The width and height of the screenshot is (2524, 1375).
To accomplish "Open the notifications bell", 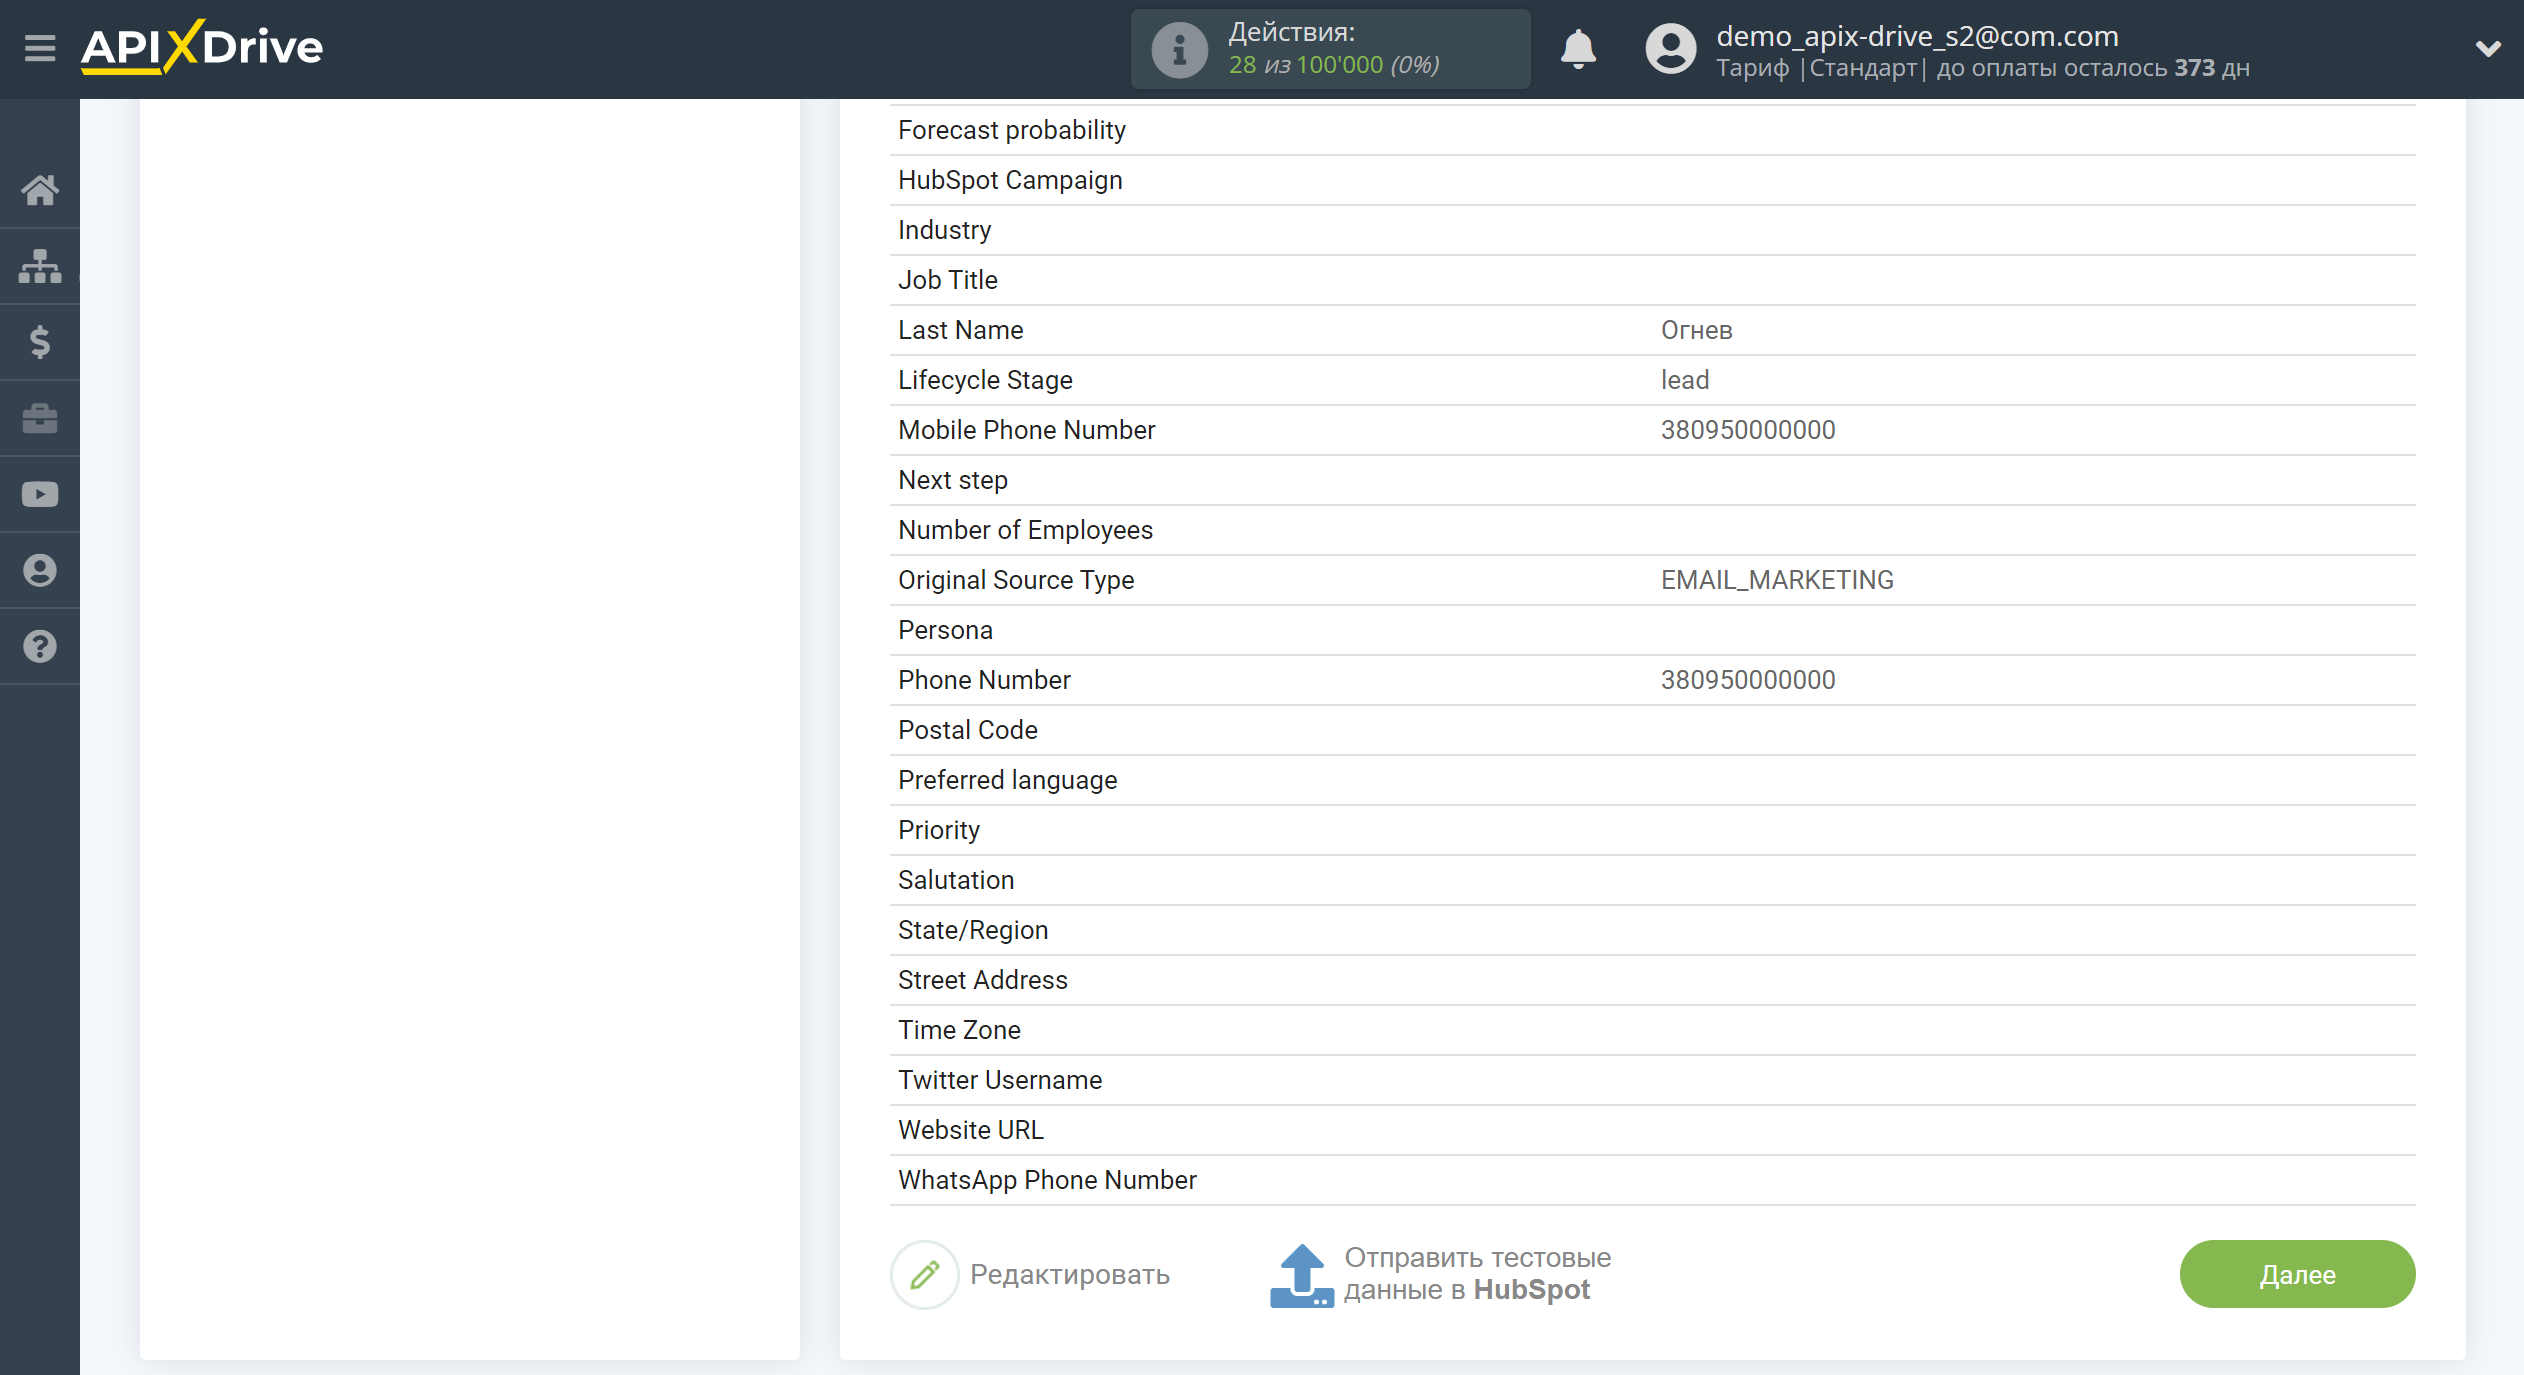I will point(1578,48).
